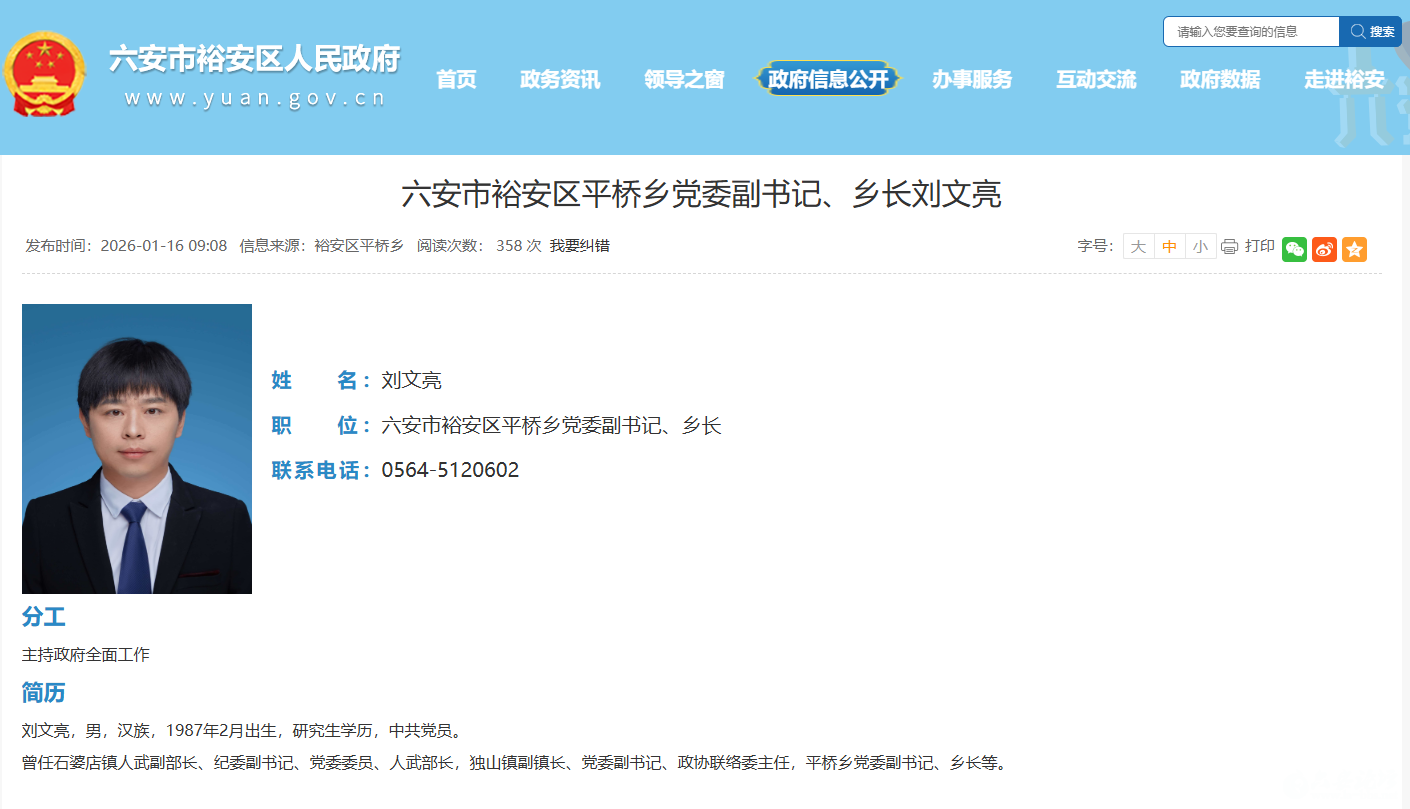The width and height of the screenshot is (1410, 809).
Task: Share the page using the Weibo icon
Action: [x=1324, y=249]
